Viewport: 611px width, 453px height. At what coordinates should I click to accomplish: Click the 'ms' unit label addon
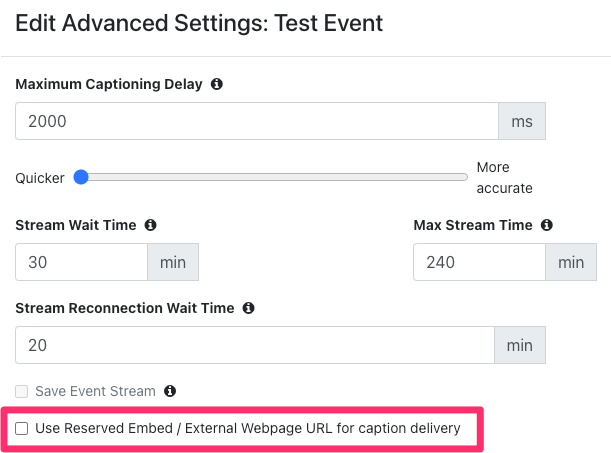[x=522, y=121]
